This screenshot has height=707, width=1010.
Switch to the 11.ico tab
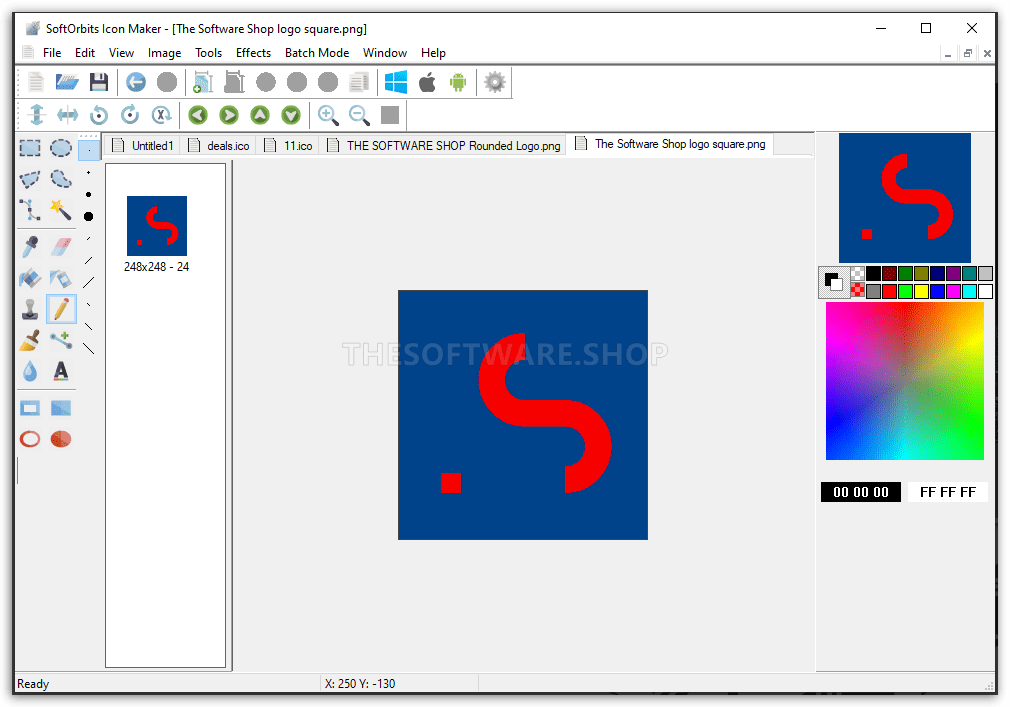(289, 146)
